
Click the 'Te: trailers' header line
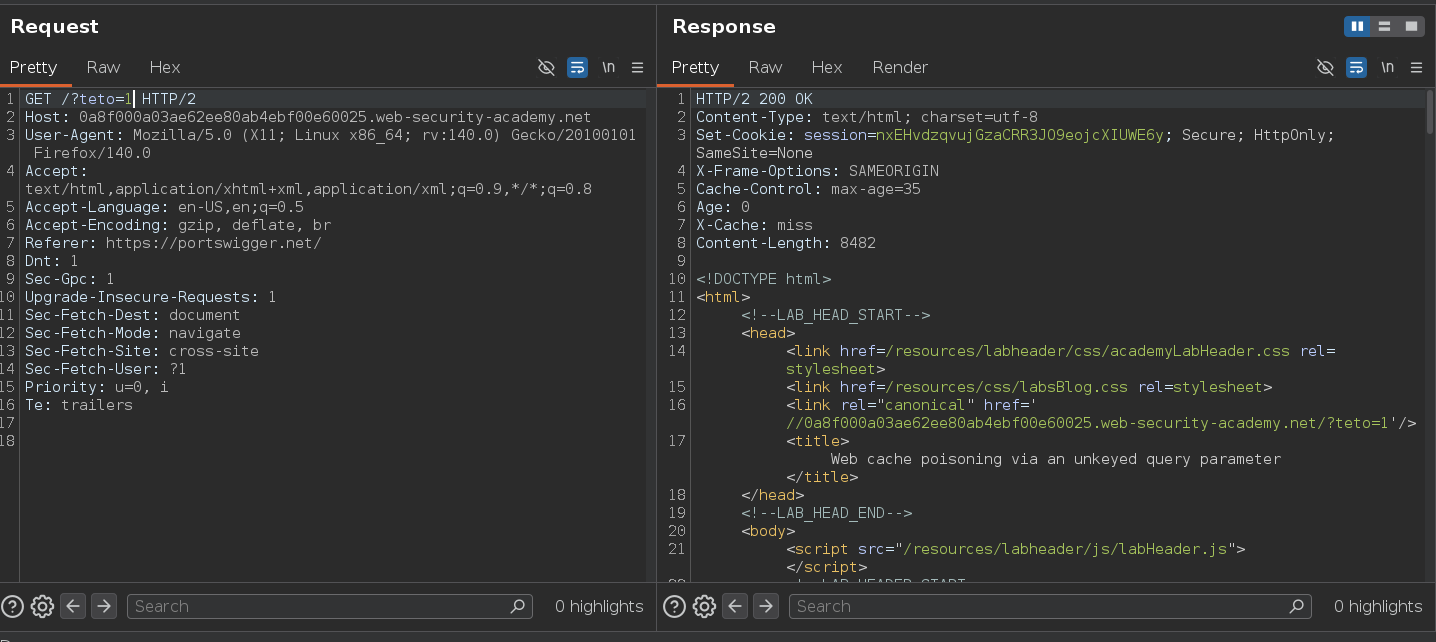(79, 405)
